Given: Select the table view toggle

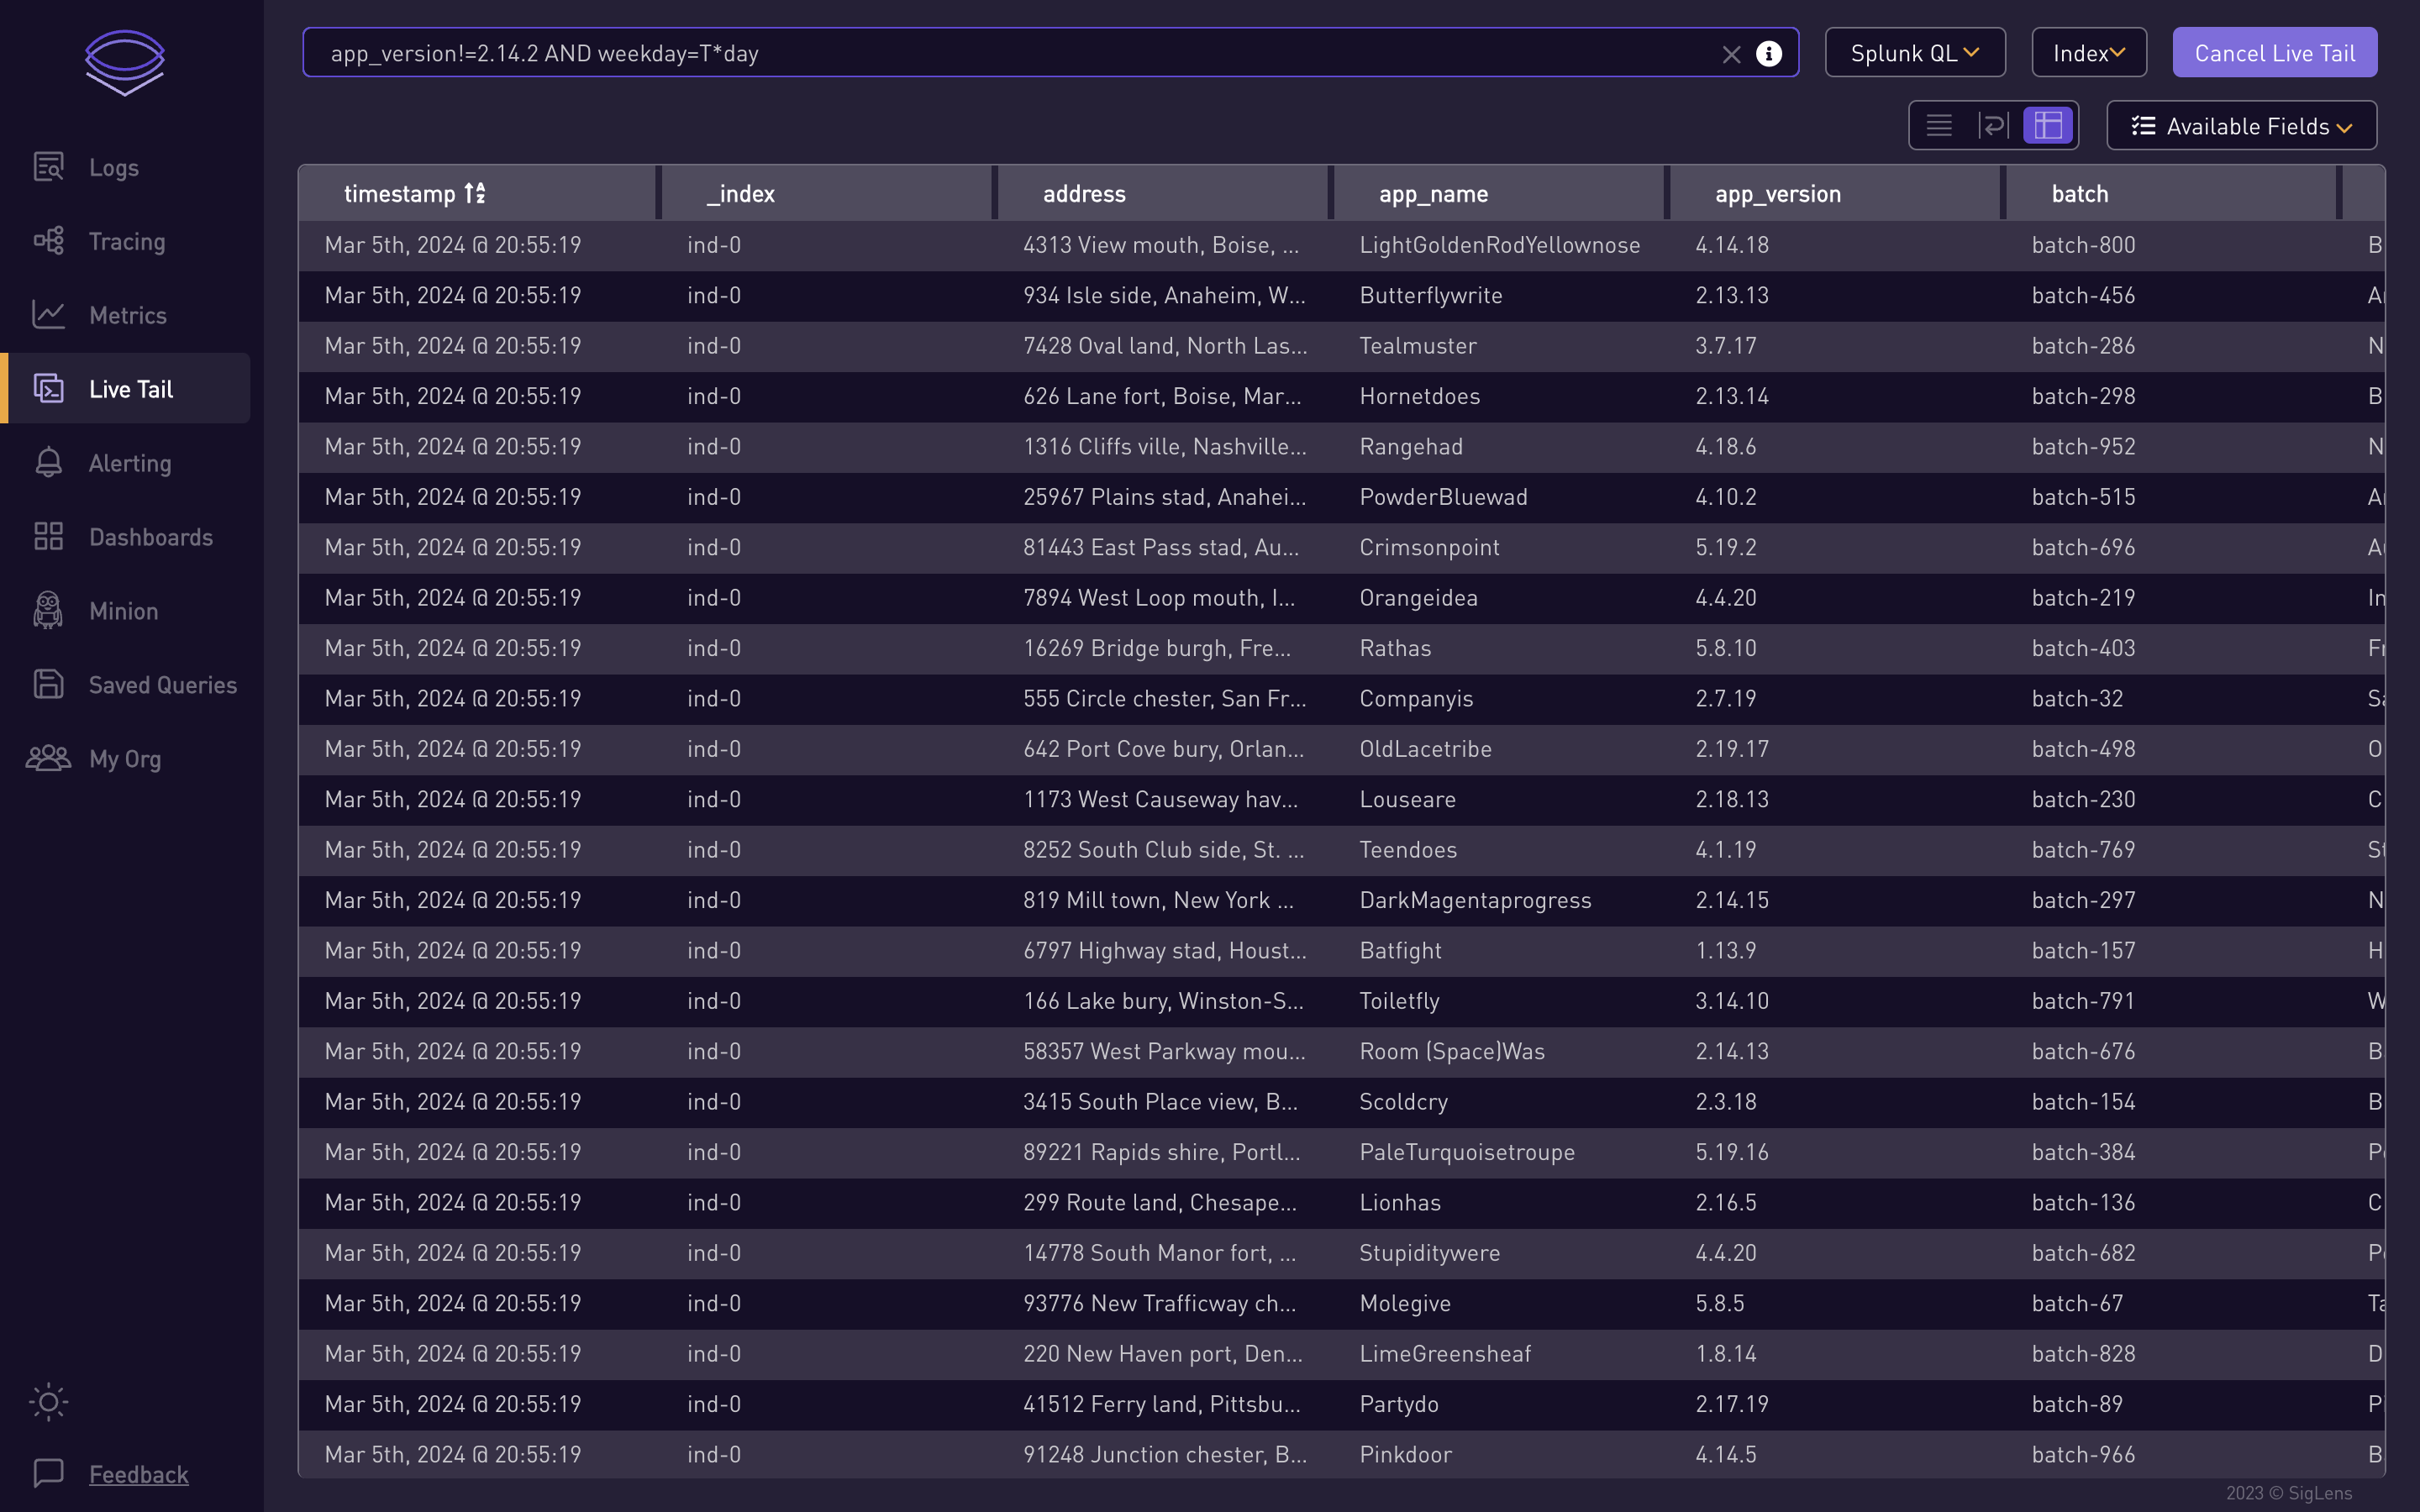Looking at the screenshot, I should click(x=2047, y=126).
